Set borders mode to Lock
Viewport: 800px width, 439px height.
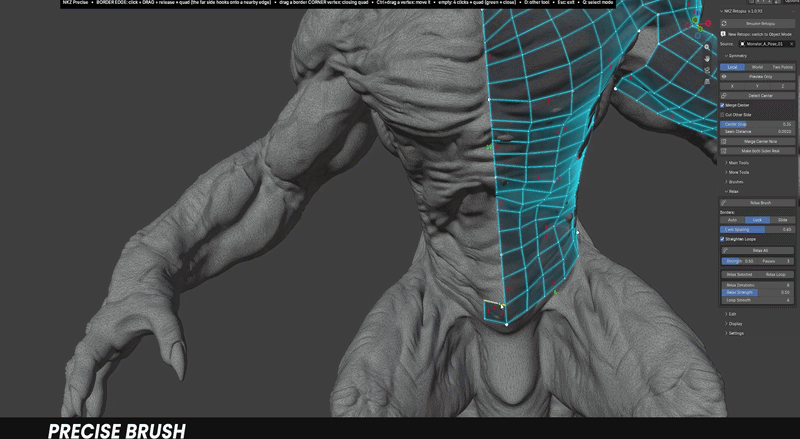[757, 220]
